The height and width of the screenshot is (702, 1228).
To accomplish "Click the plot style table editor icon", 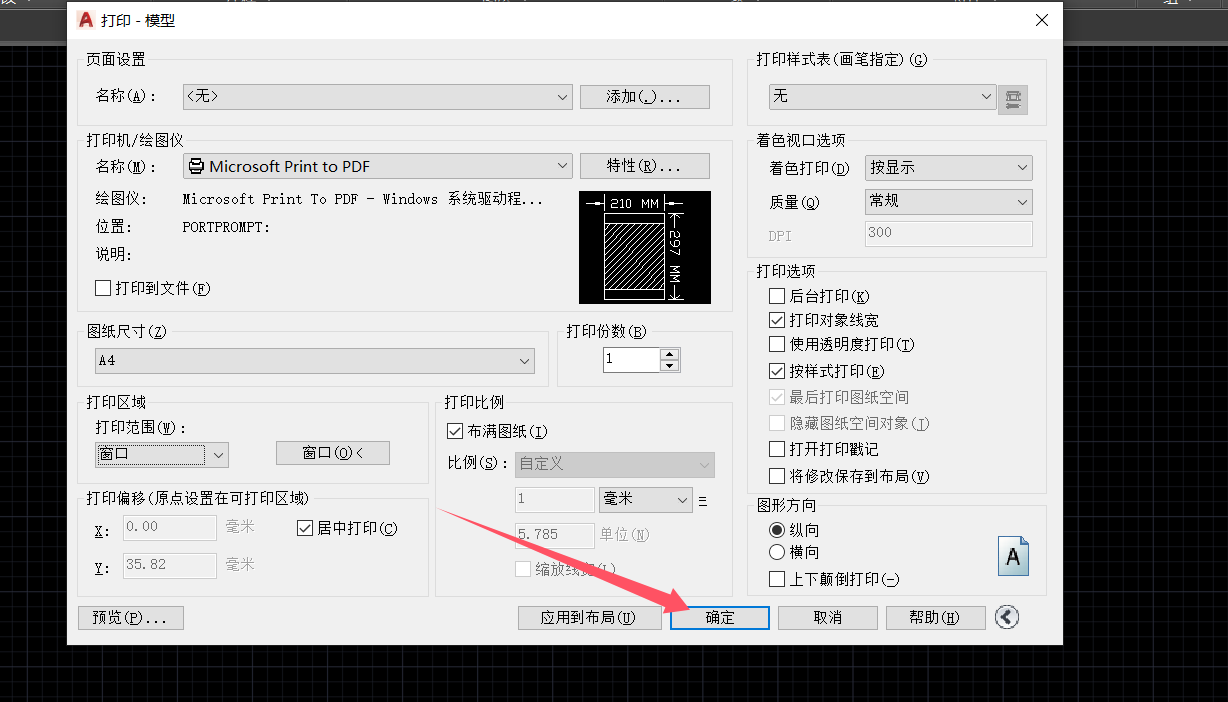I will coord(1013,99).
